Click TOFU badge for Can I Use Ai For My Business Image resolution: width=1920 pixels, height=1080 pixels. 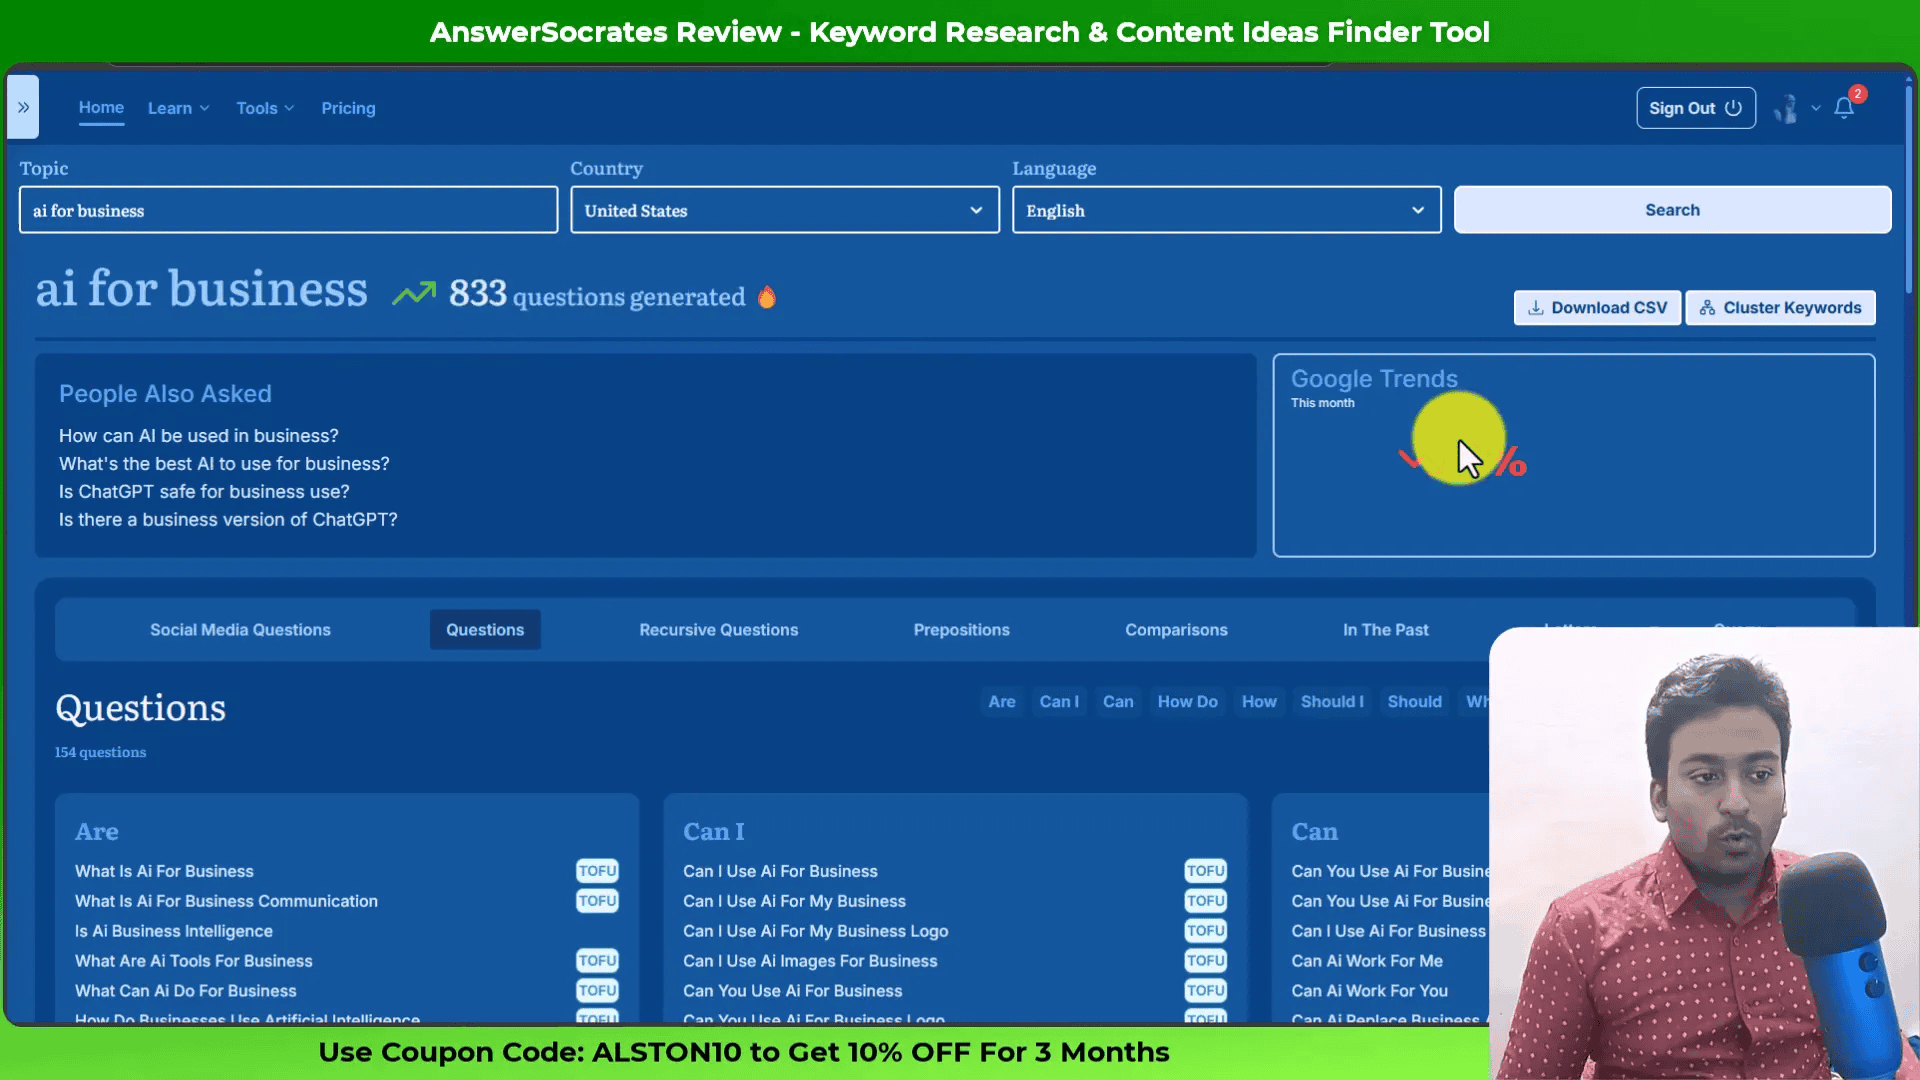(x=1206, y=901)
